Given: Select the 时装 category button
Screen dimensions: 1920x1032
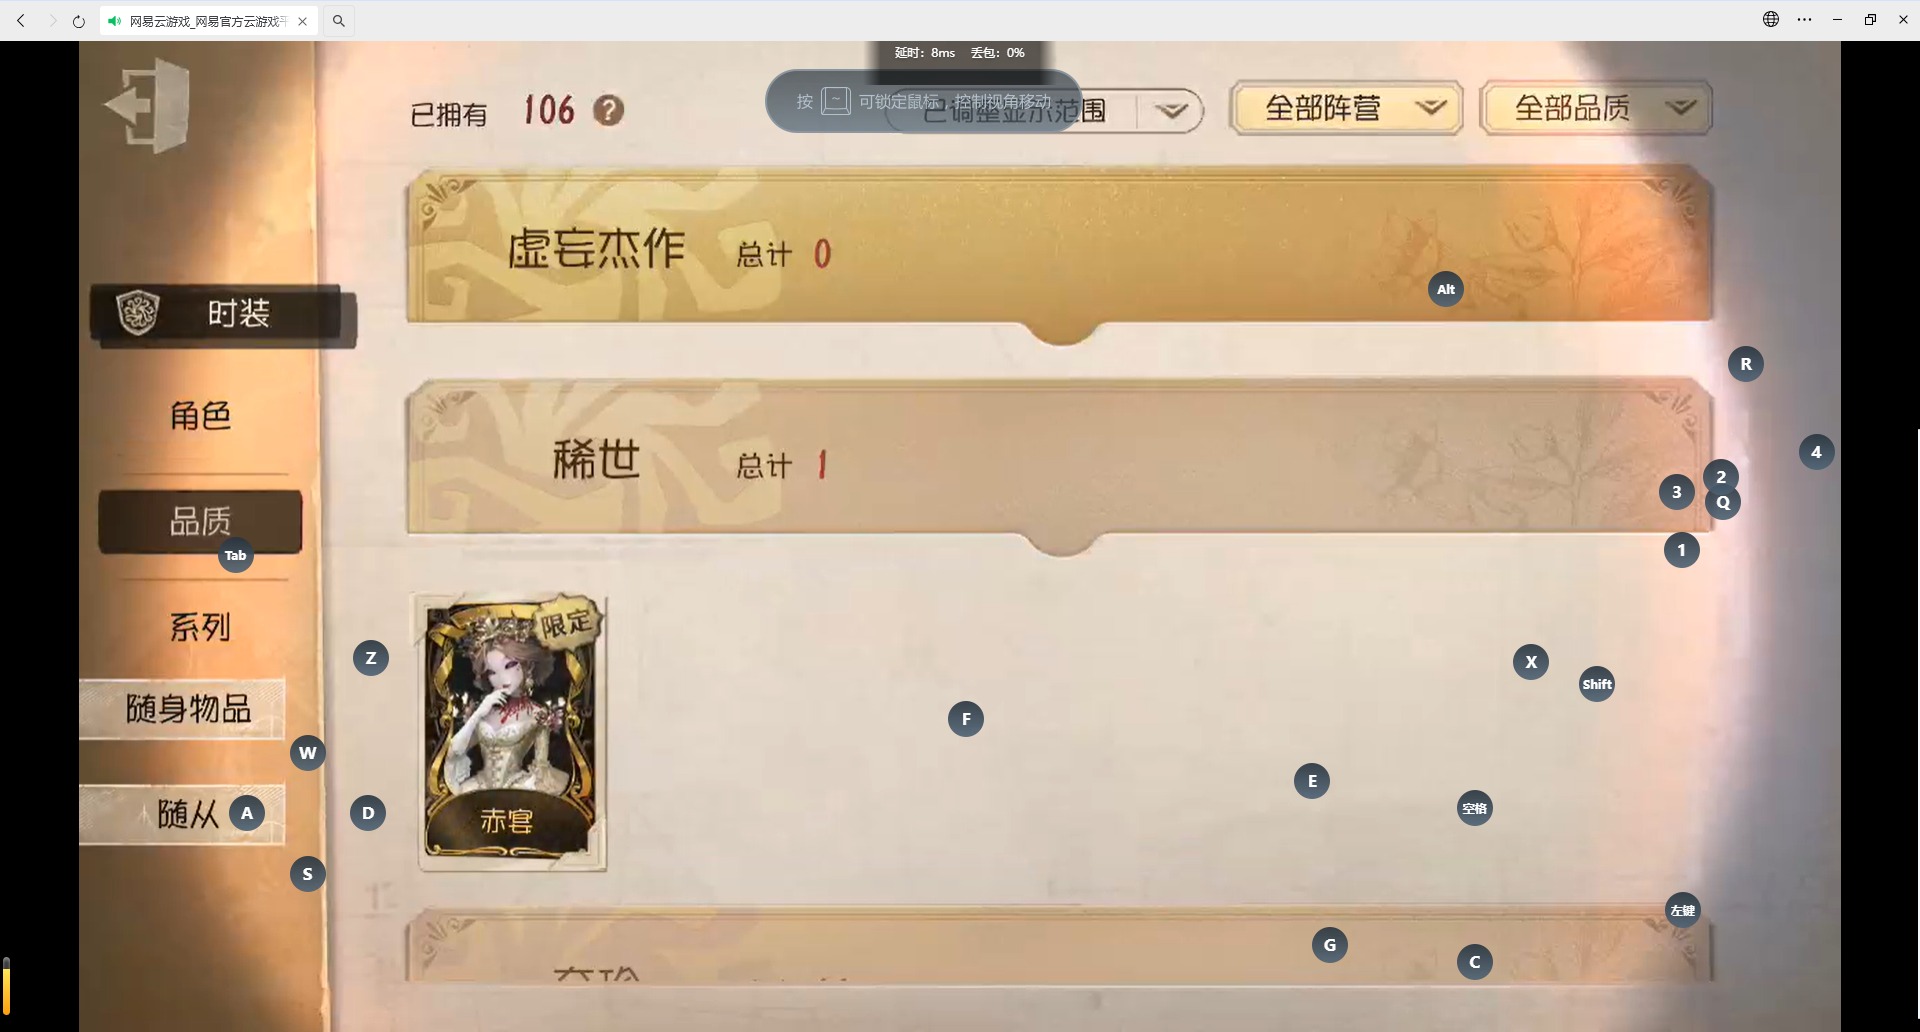Looking at the screenshot, I should pyautogui.click(x=222, y=314).
